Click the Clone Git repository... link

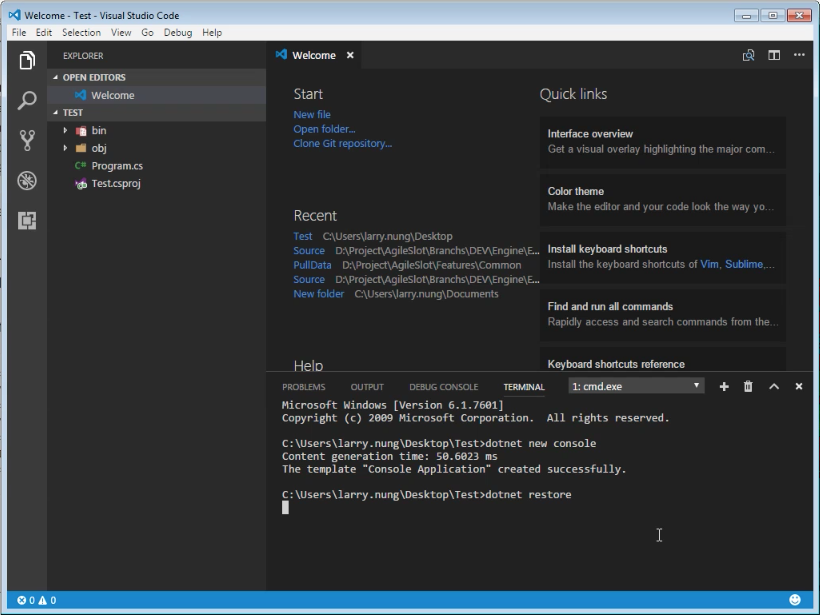pos(343,143)
